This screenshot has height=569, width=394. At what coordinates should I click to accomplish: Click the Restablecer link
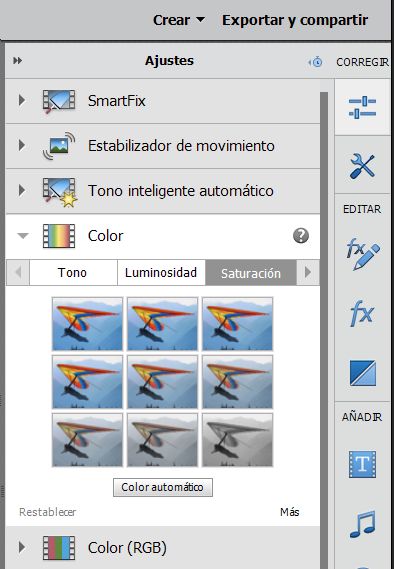[x=48, y=512]
